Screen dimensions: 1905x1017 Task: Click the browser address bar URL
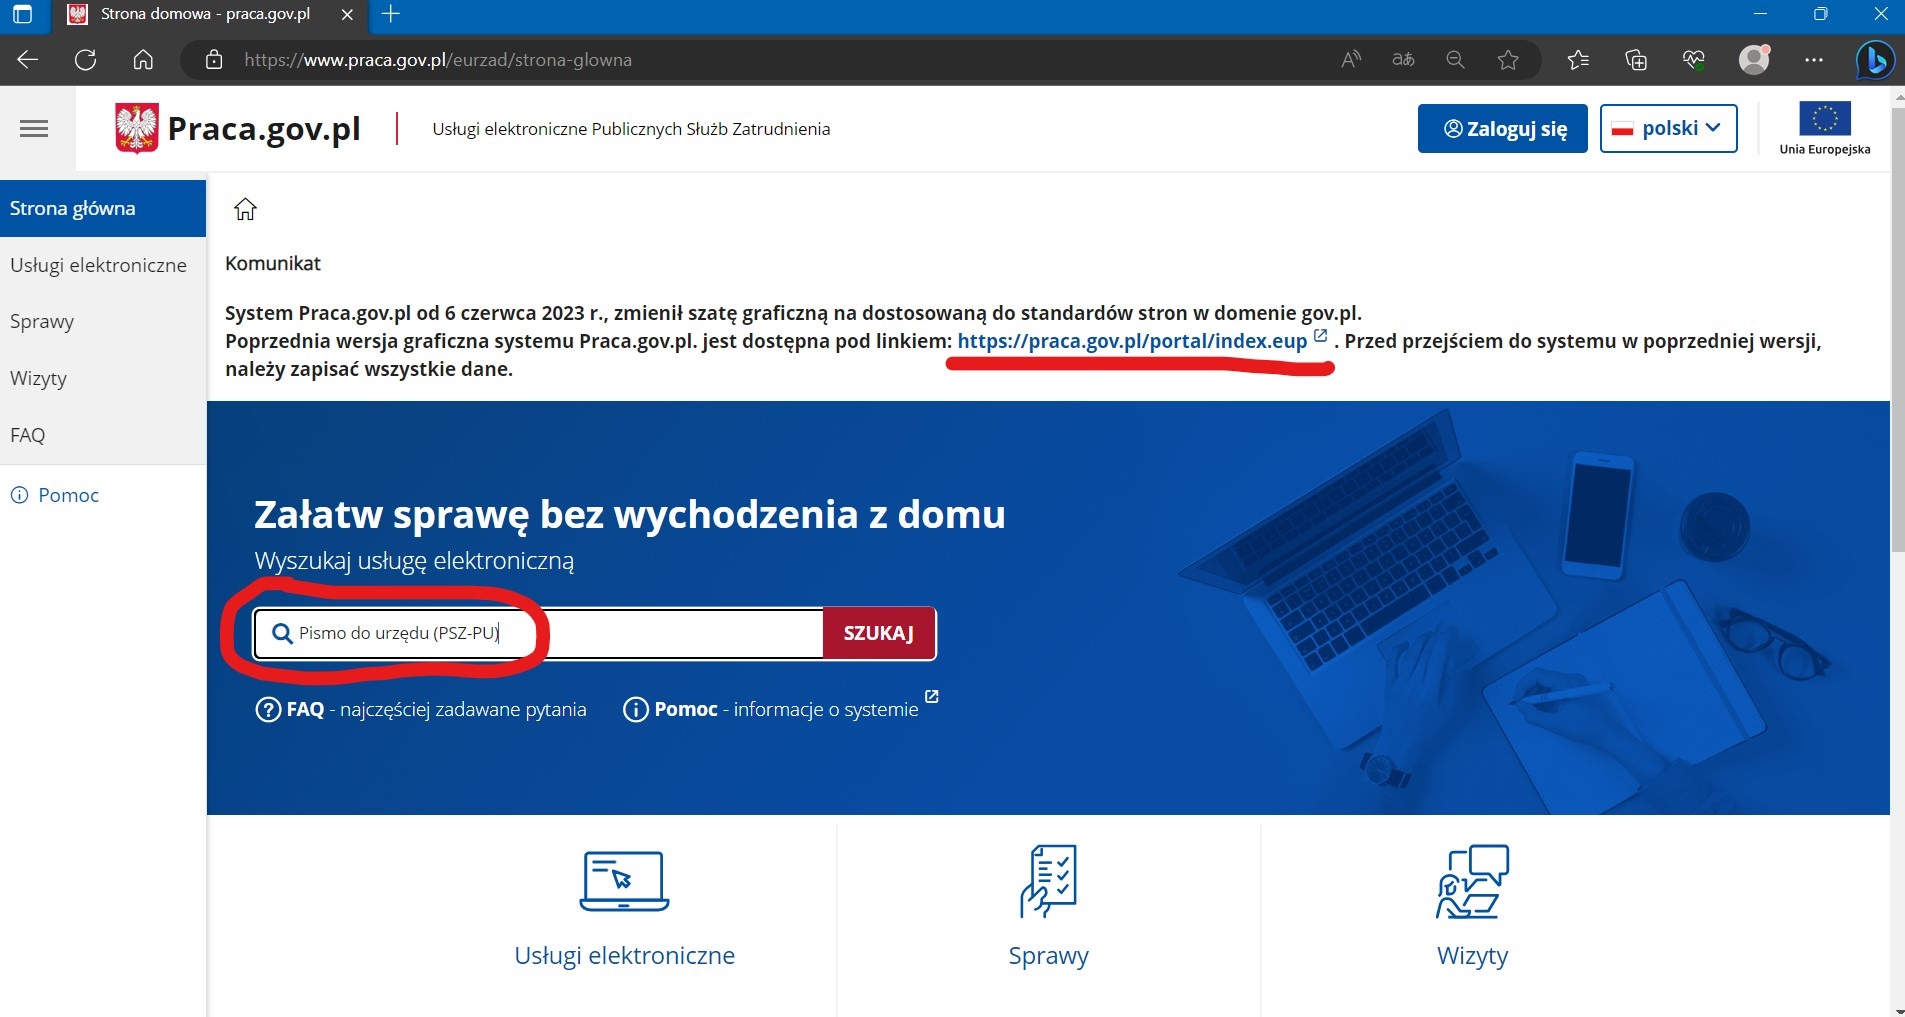pyautogui.click(x=438, y=60)
